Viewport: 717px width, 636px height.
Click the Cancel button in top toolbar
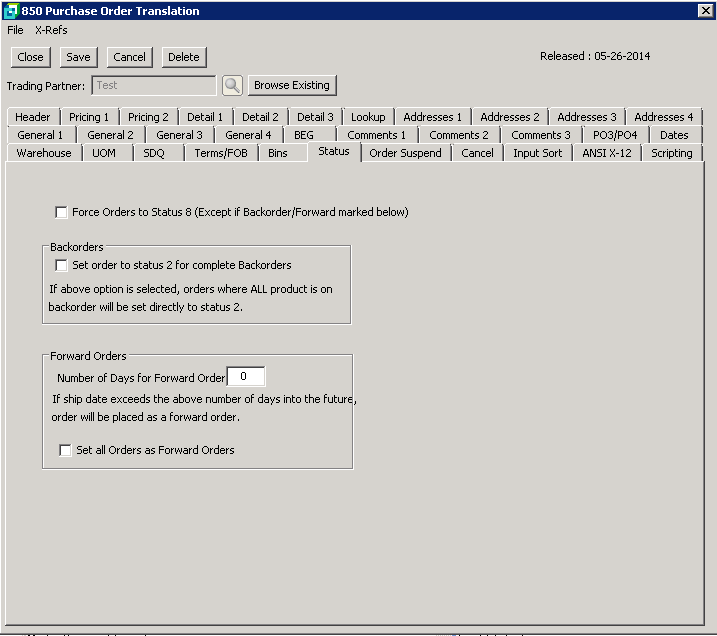(129, 57)
